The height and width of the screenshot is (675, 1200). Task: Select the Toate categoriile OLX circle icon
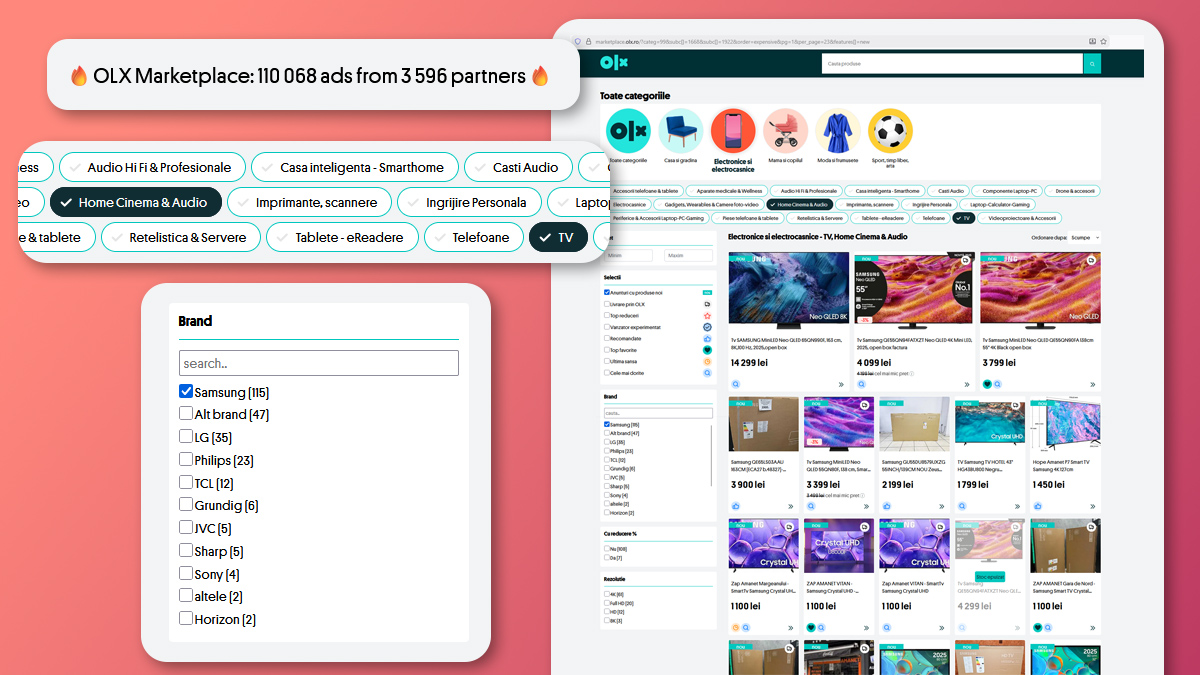(x=628, y=130)
